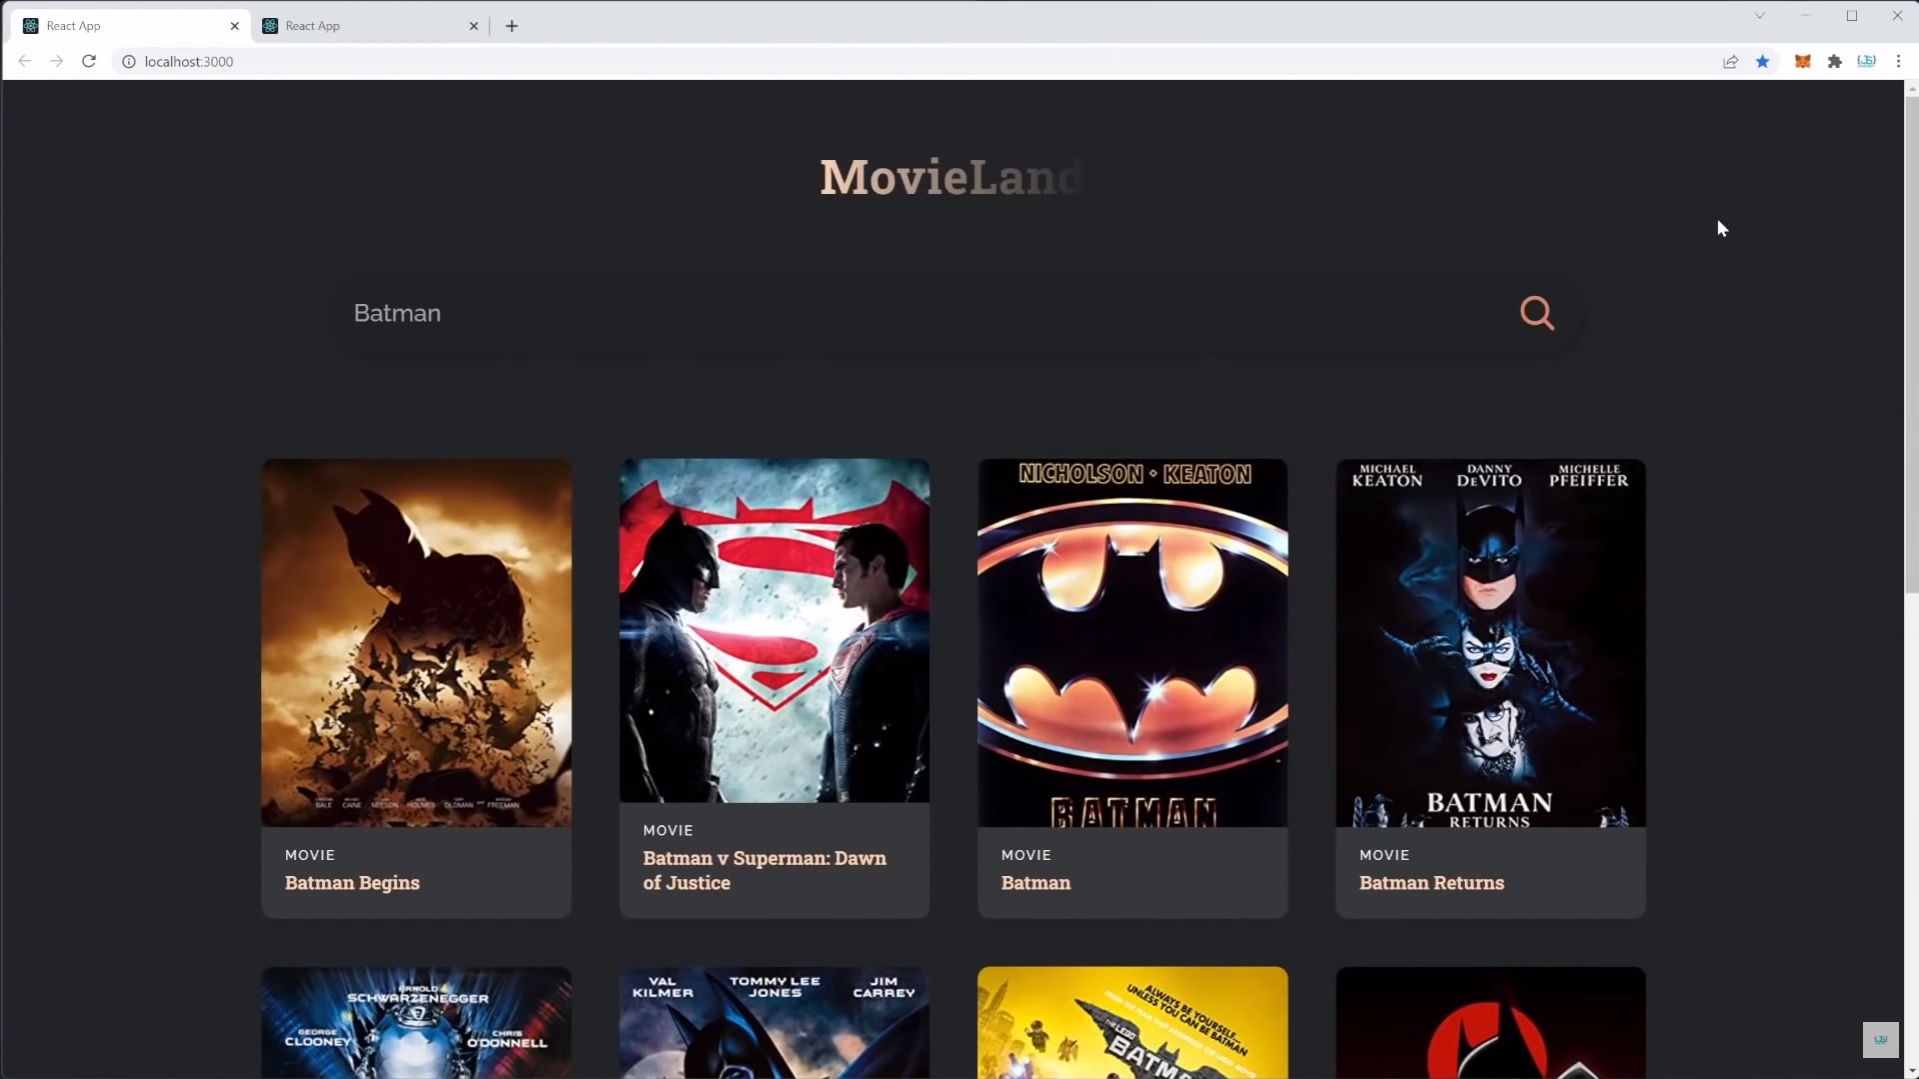Close the first React App tab
This screenshot has width=1919, height=1079.
tap(235, 26)
